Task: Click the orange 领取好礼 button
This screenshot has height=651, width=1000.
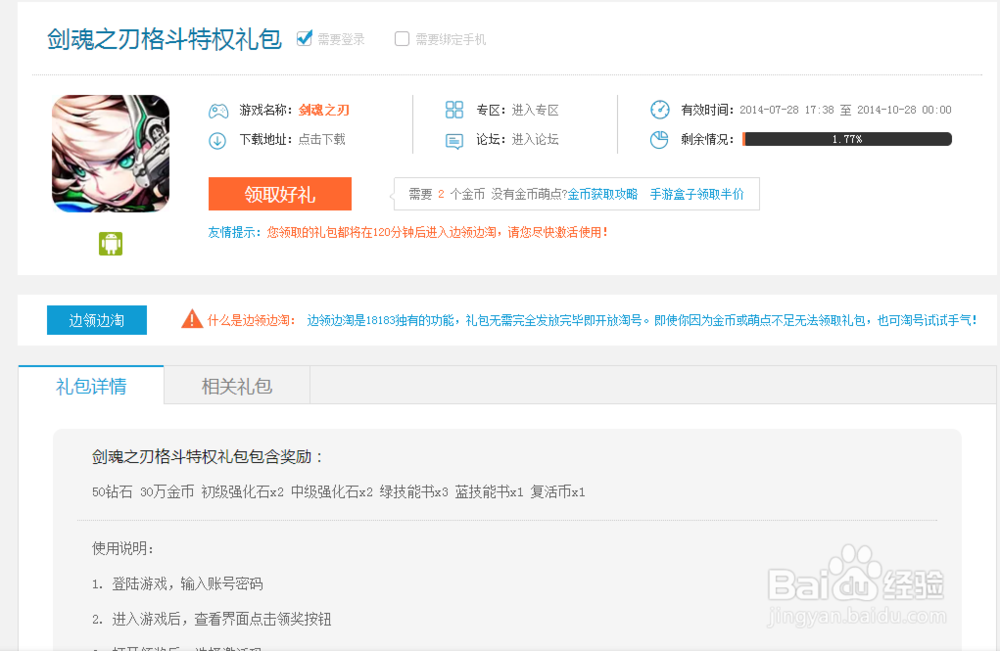Action: point(282,194)
